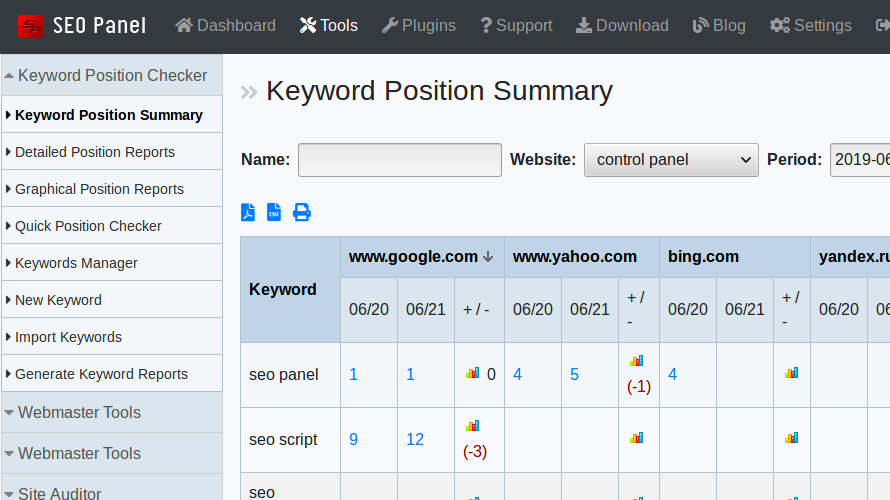Focus the Name input field

tap(400, 160)
